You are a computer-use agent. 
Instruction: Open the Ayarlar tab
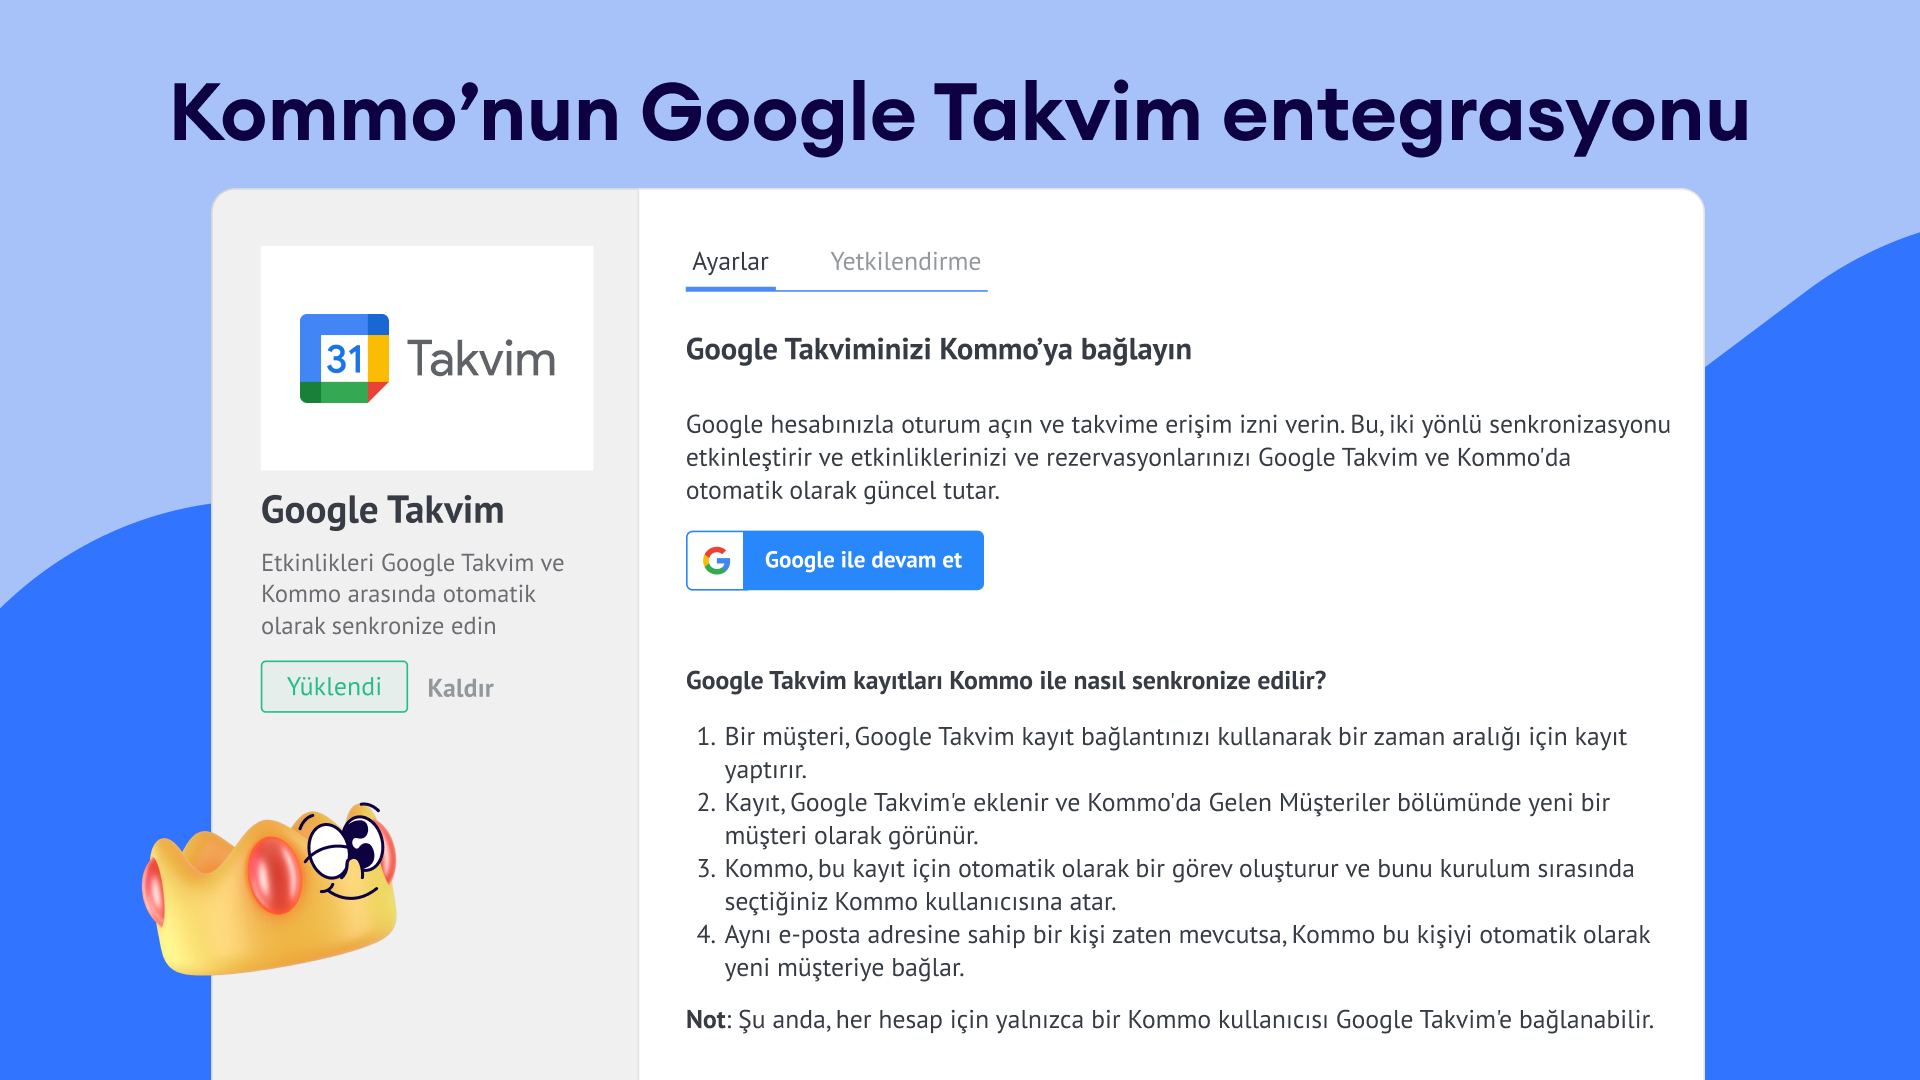point(730,262)
